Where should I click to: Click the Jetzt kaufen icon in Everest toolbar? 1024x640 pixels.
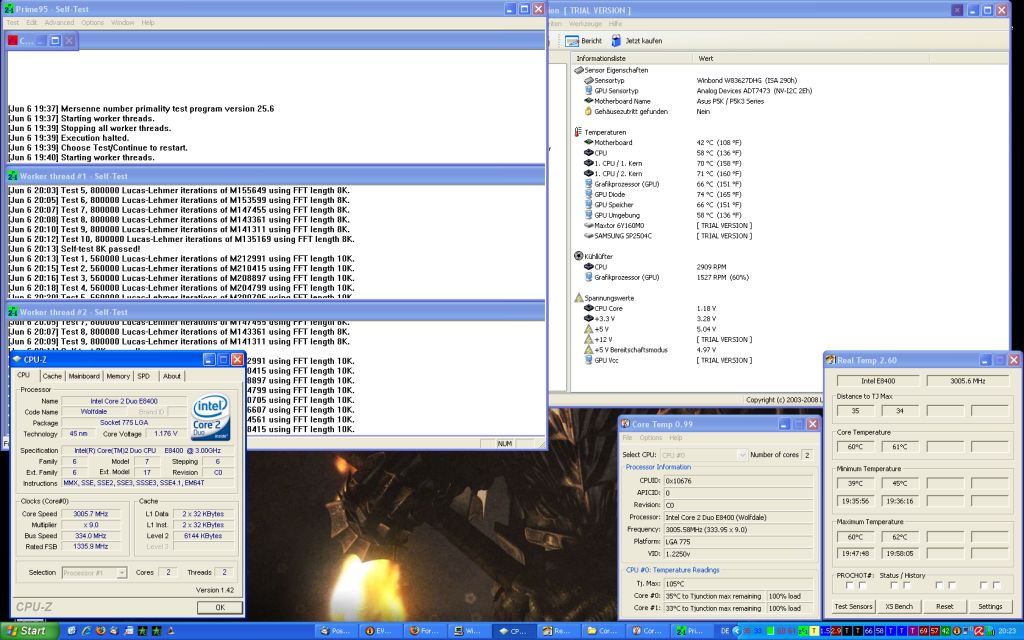(616, 40)
